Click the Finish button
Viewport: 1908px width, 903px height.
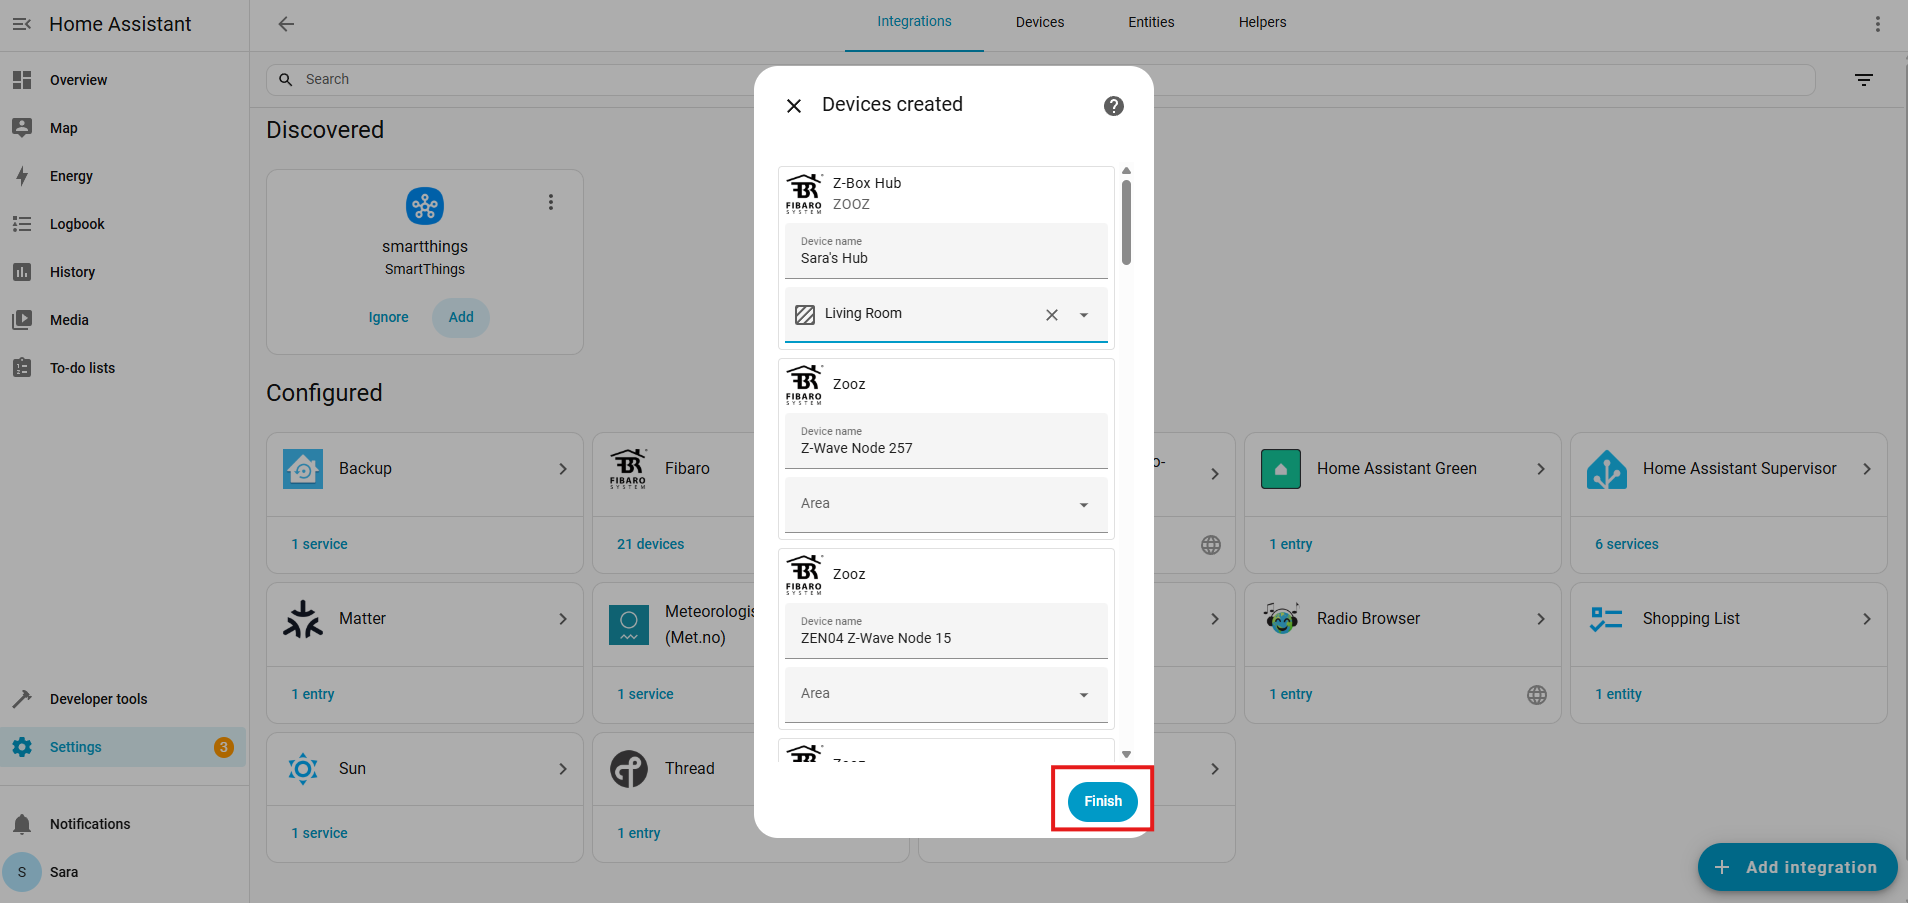pos(1103,801)
